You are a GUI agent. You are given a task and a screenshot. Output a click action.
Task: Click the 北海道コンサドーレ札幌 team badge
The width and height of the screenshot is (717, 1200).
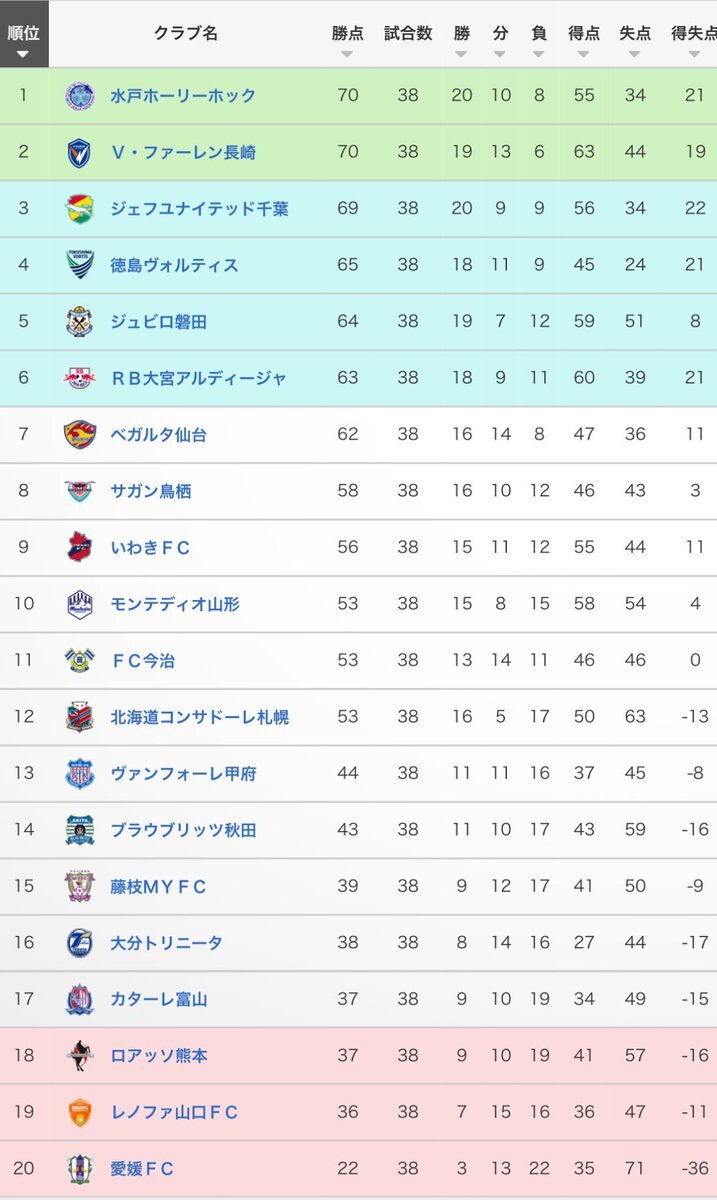coord(80,716)
